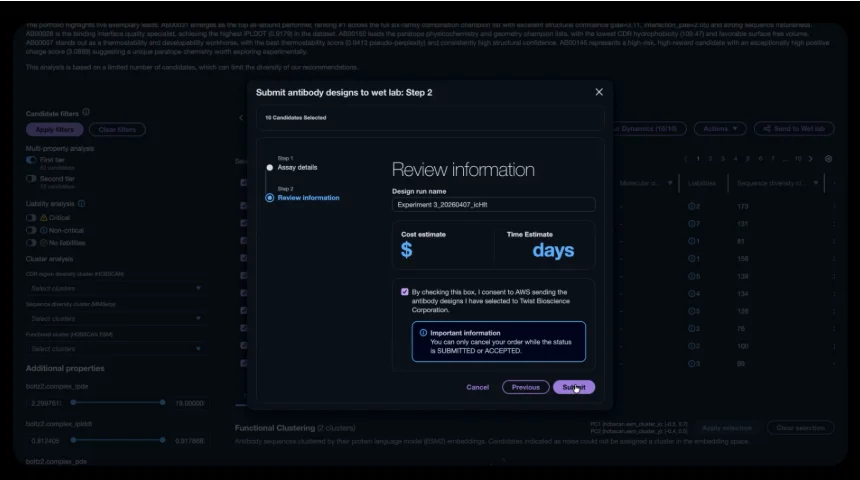Expand the Actions dropdown button

(720, 129)
